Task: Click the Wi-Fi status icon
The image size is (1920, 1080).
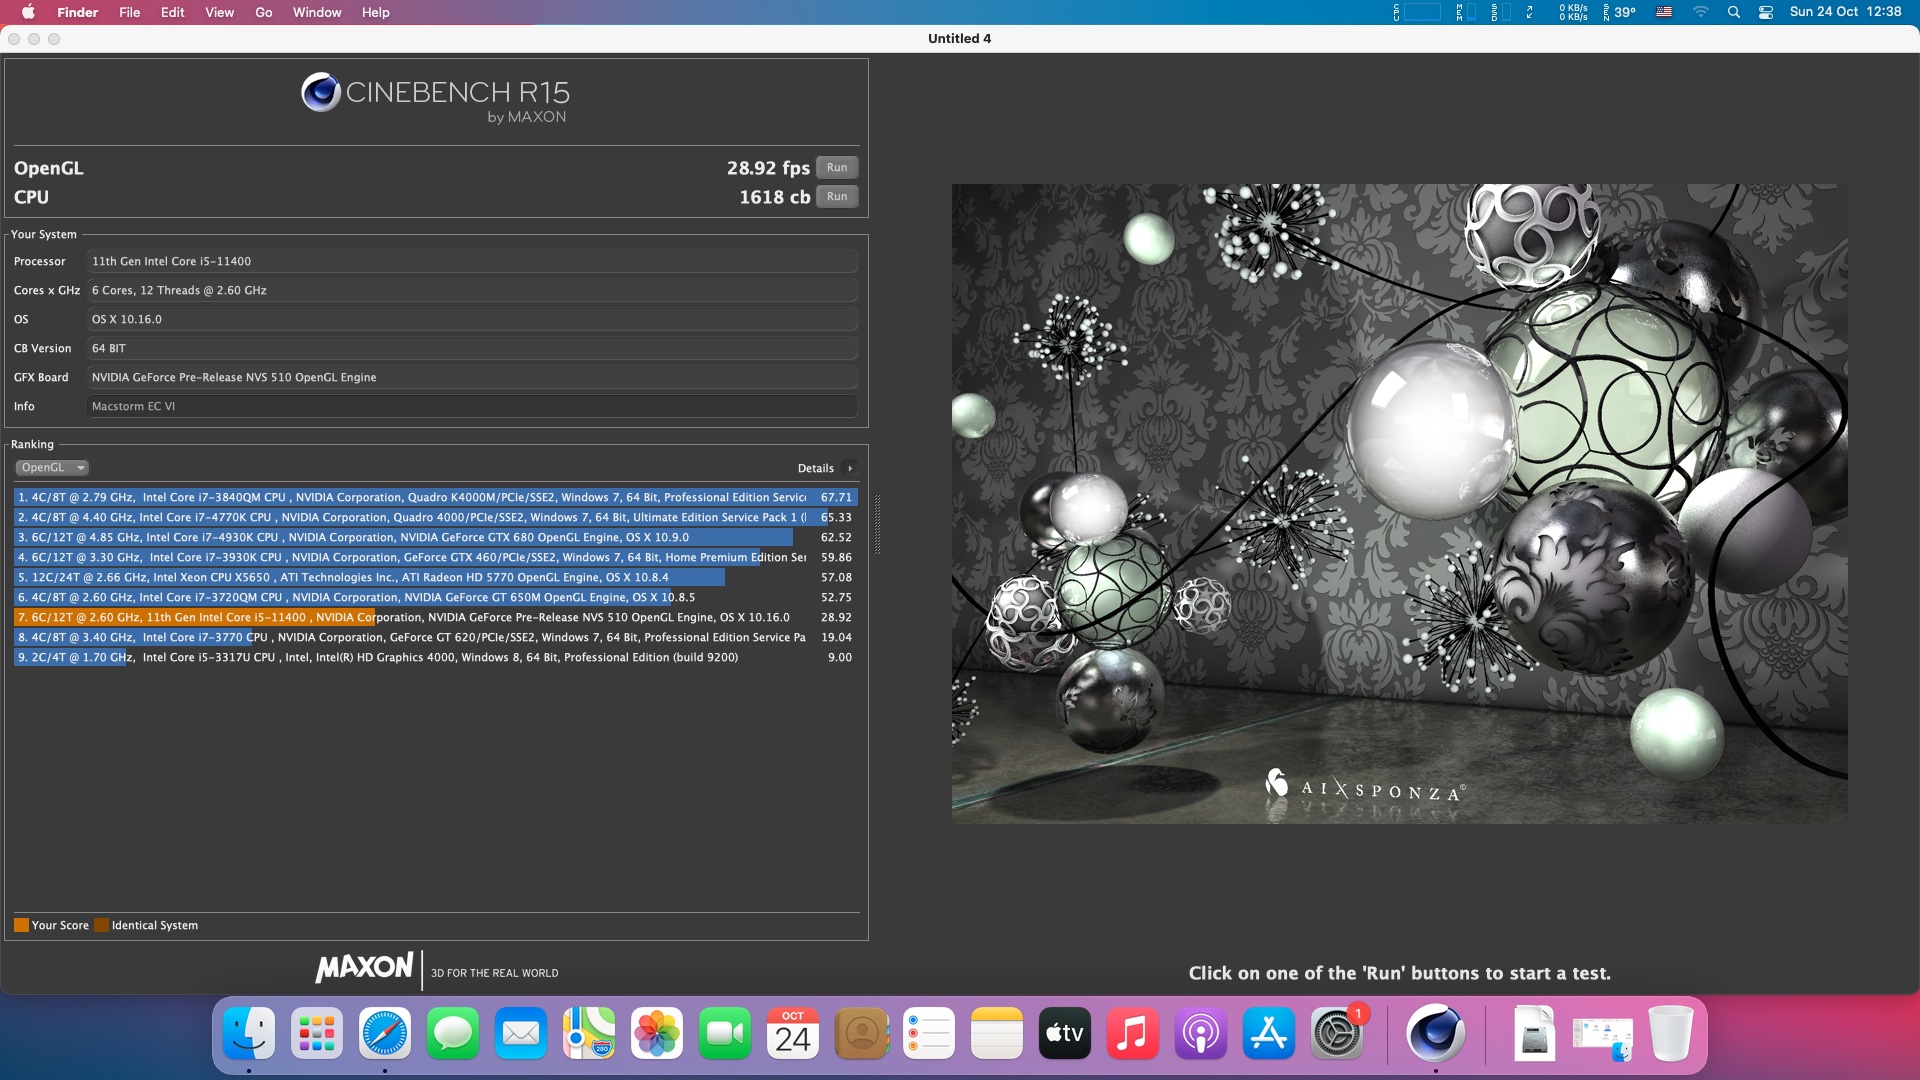Action: pos(1700,12)
